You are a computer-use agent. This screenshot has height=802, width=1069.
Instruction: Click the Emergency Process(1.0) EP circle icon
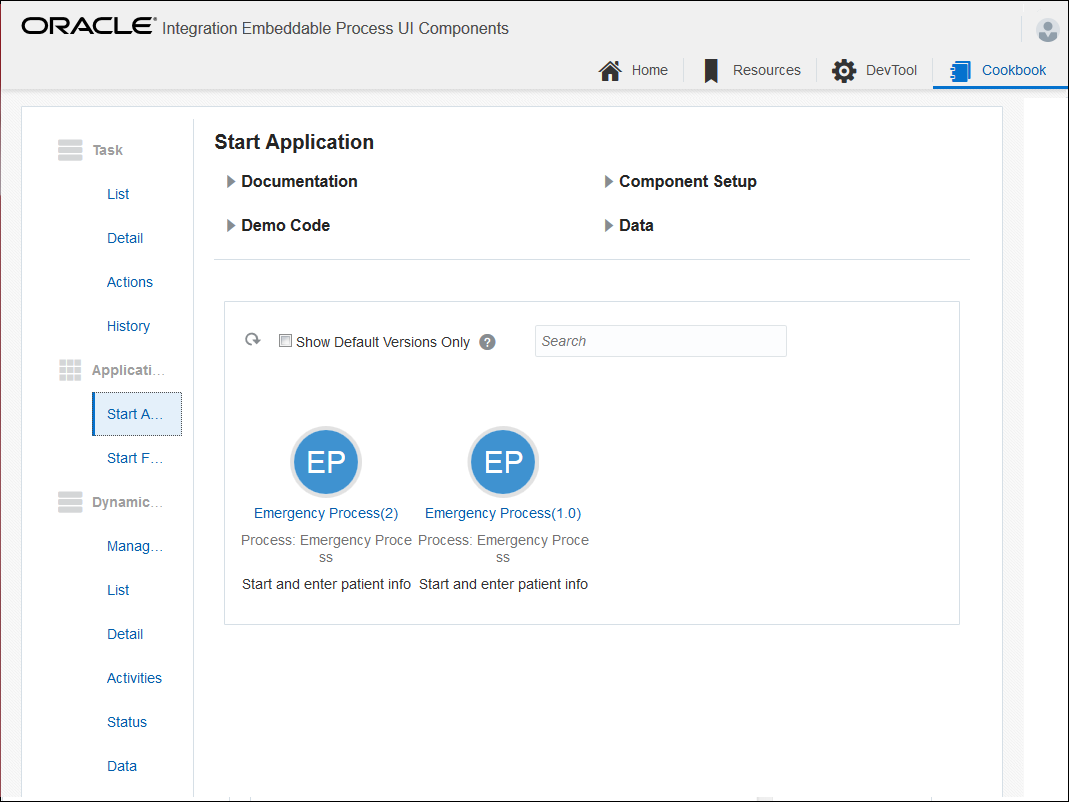tap(503, 462)
